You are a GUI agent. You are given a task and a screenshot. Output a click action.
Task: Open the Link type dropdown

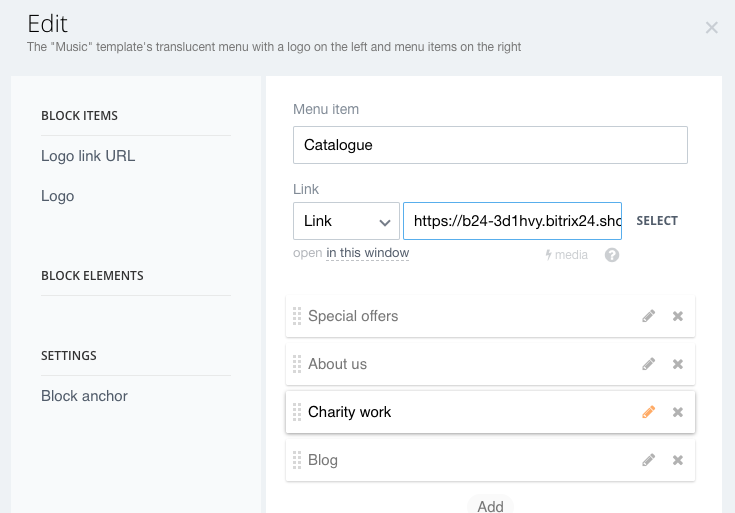pos(346,221)
